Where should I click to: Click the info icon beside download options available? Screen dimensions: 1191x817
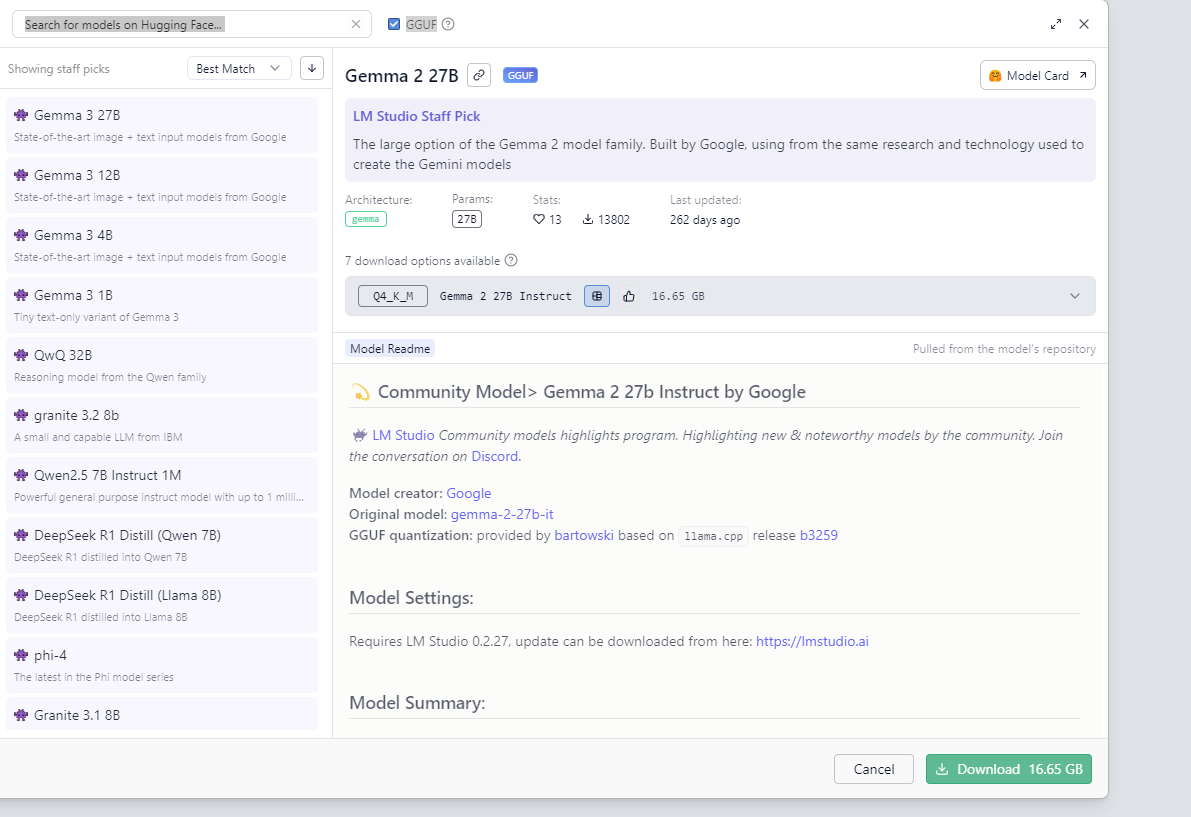click(x=511, y=261)
